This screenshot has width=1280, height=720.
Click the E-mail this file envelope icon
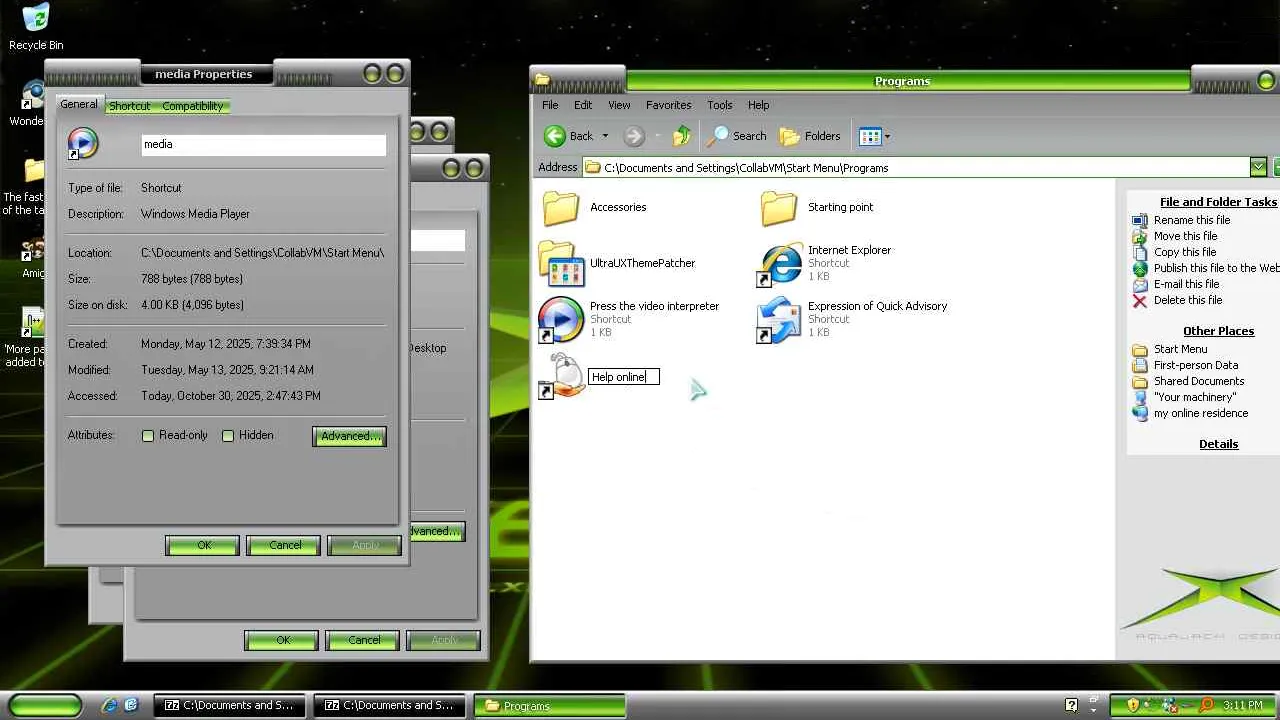(x=1139, y=284)
